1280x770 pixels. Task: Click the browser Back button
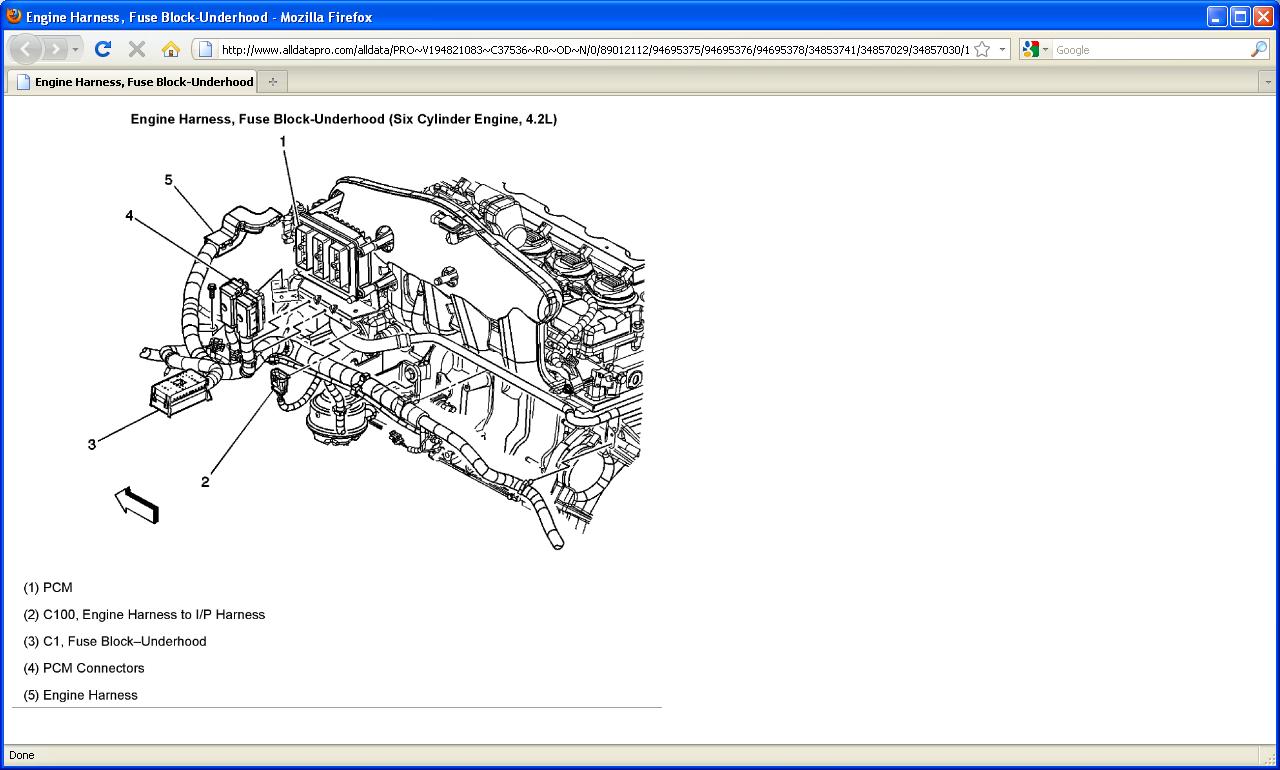25,49
